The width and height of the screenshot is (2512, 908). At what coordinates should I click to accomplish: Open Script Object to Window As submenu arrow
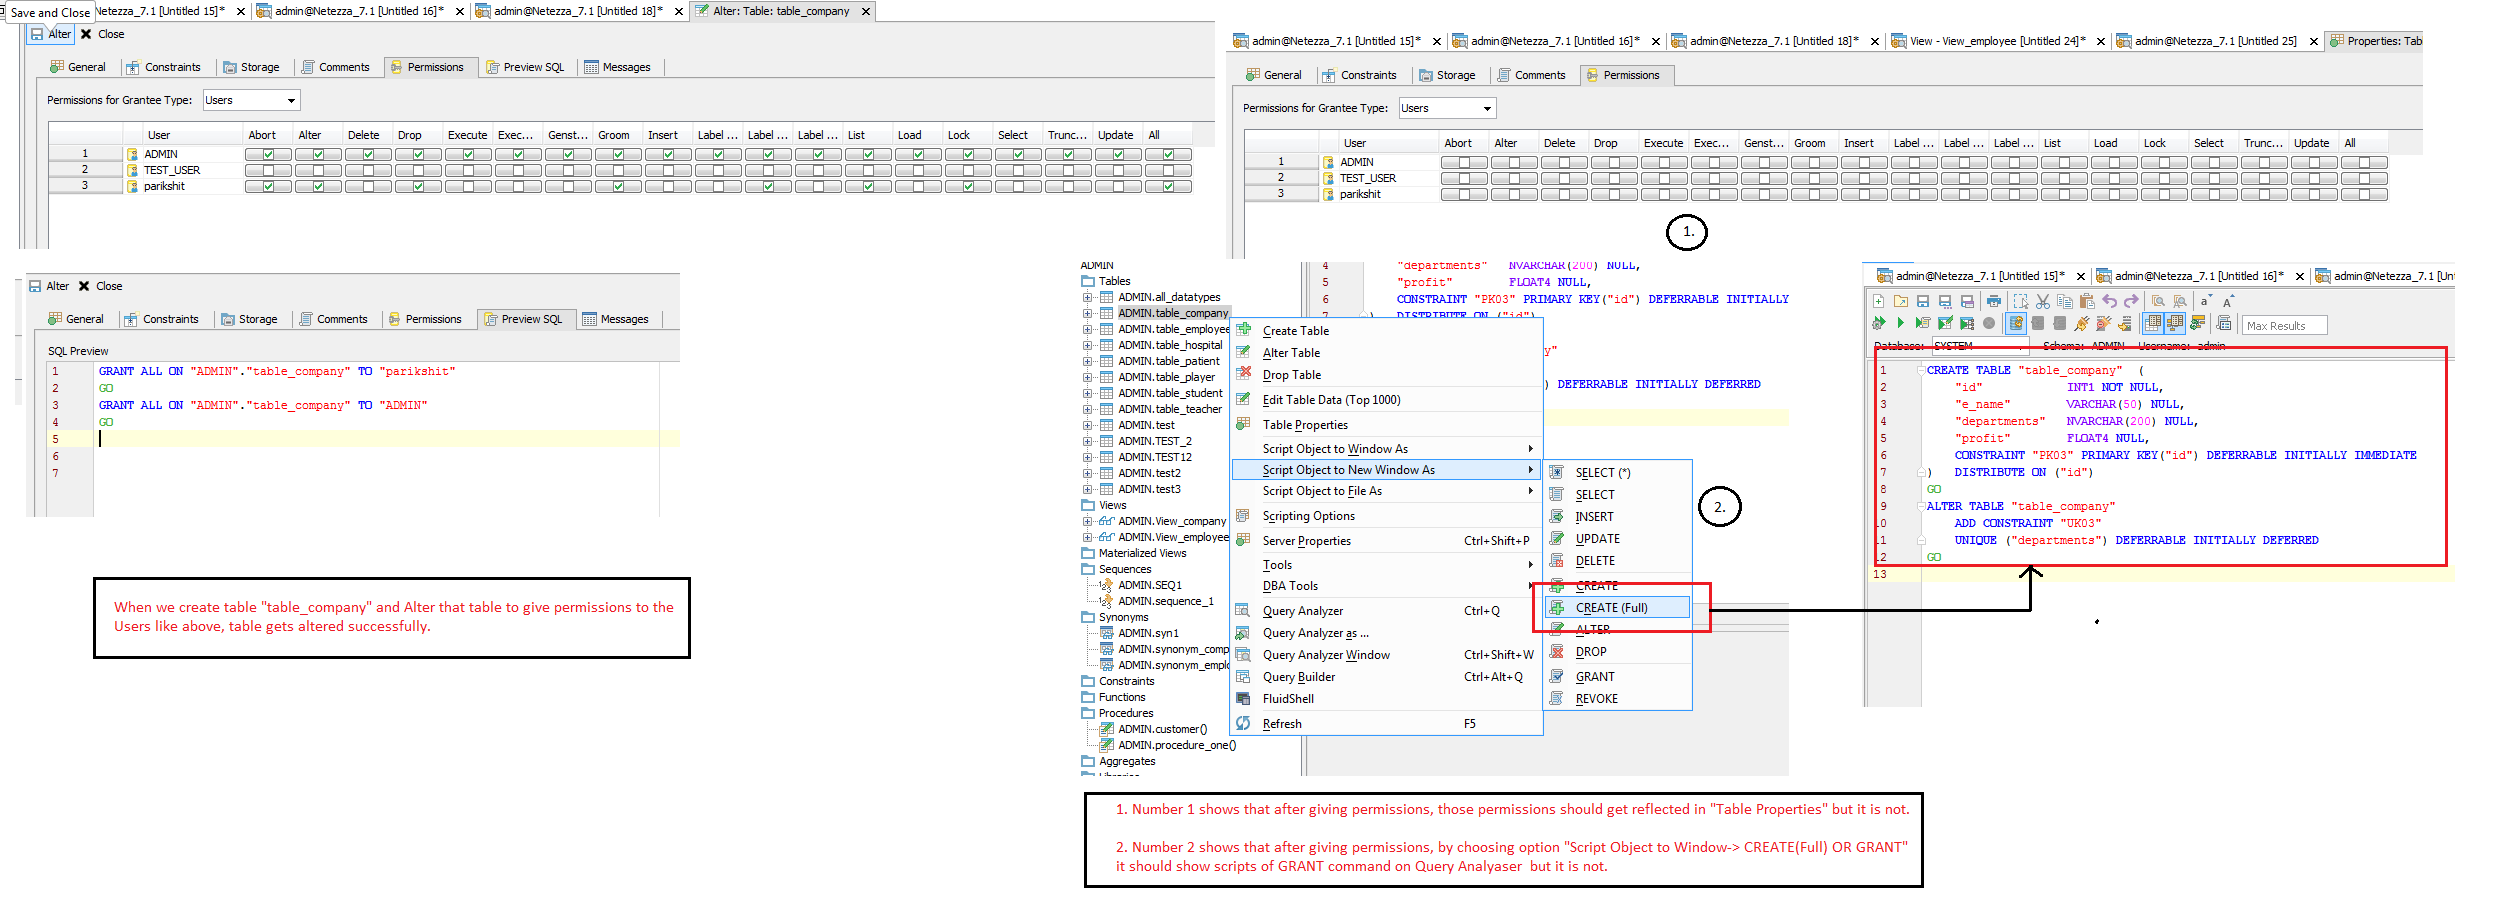pos(1530,448)
